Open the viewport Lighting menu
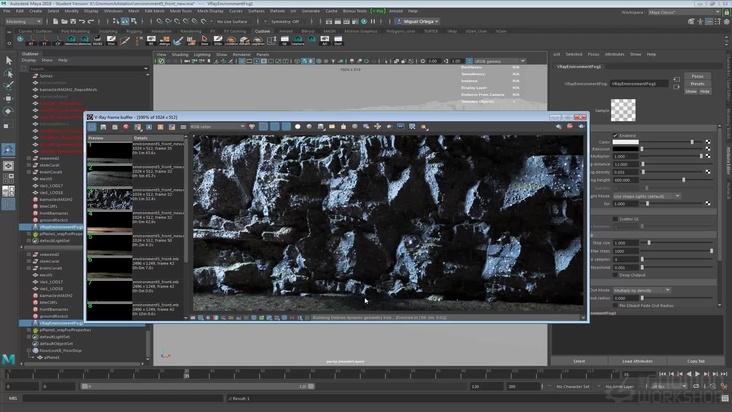Image resolution: width=732 pixels, height=412 pixels. (x=202, y=55)
